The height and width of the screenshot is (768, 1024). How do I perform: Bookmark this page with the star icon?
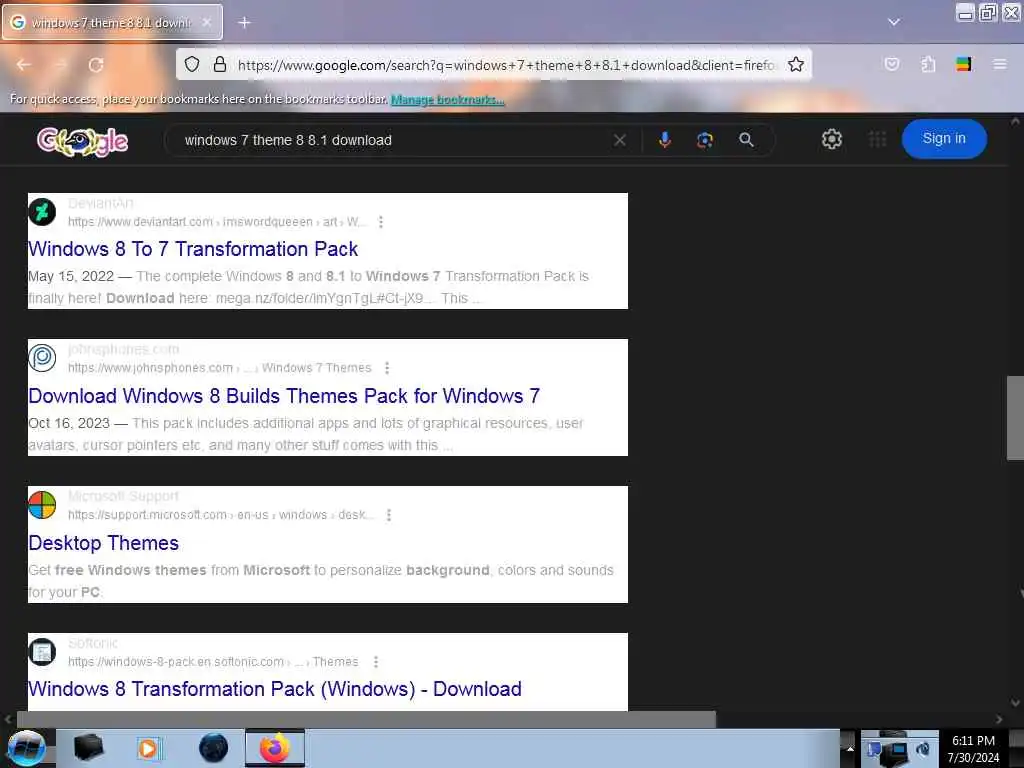[x=795, y=64]
